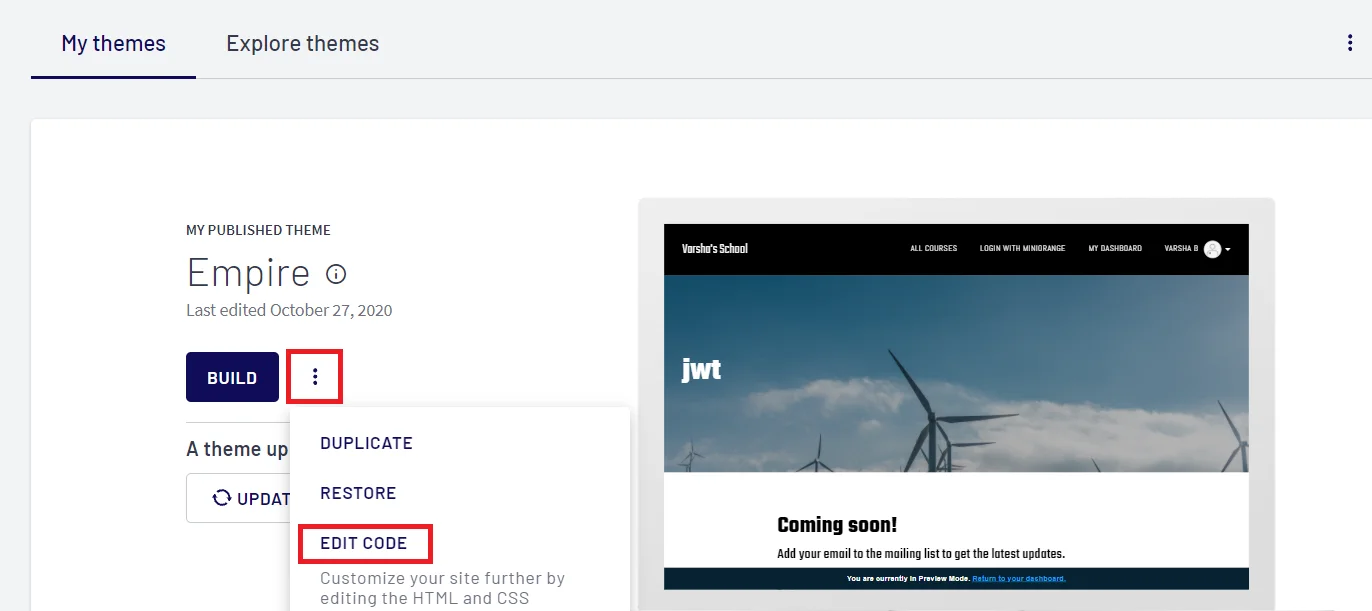Select Edit Code from the theme menu
Viewport: 1372px width, 611px height.
365,543
